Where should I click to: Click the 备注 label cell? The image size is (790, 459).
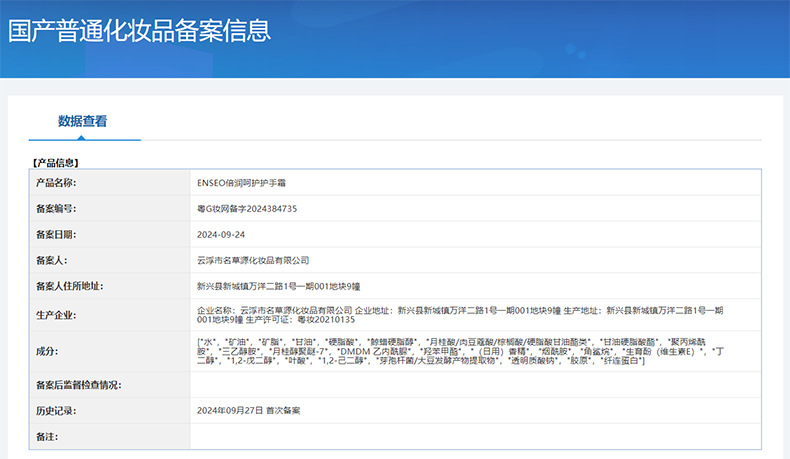pos(110,436)
